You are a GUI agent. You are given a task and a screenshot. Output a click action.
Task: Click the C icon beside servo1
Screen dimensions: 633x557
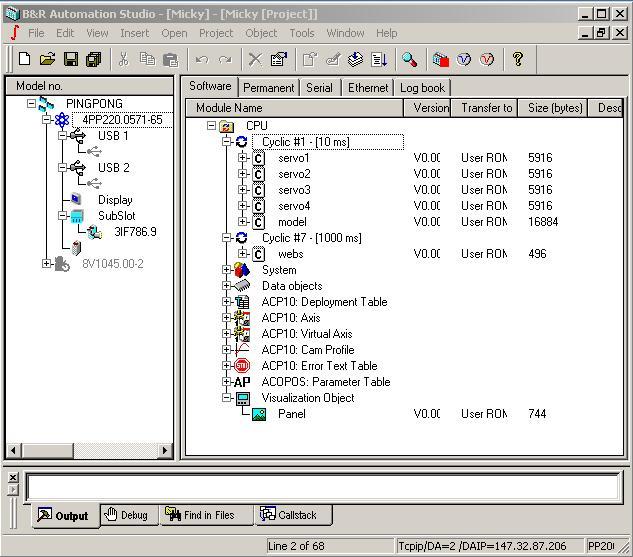[258, 158]
